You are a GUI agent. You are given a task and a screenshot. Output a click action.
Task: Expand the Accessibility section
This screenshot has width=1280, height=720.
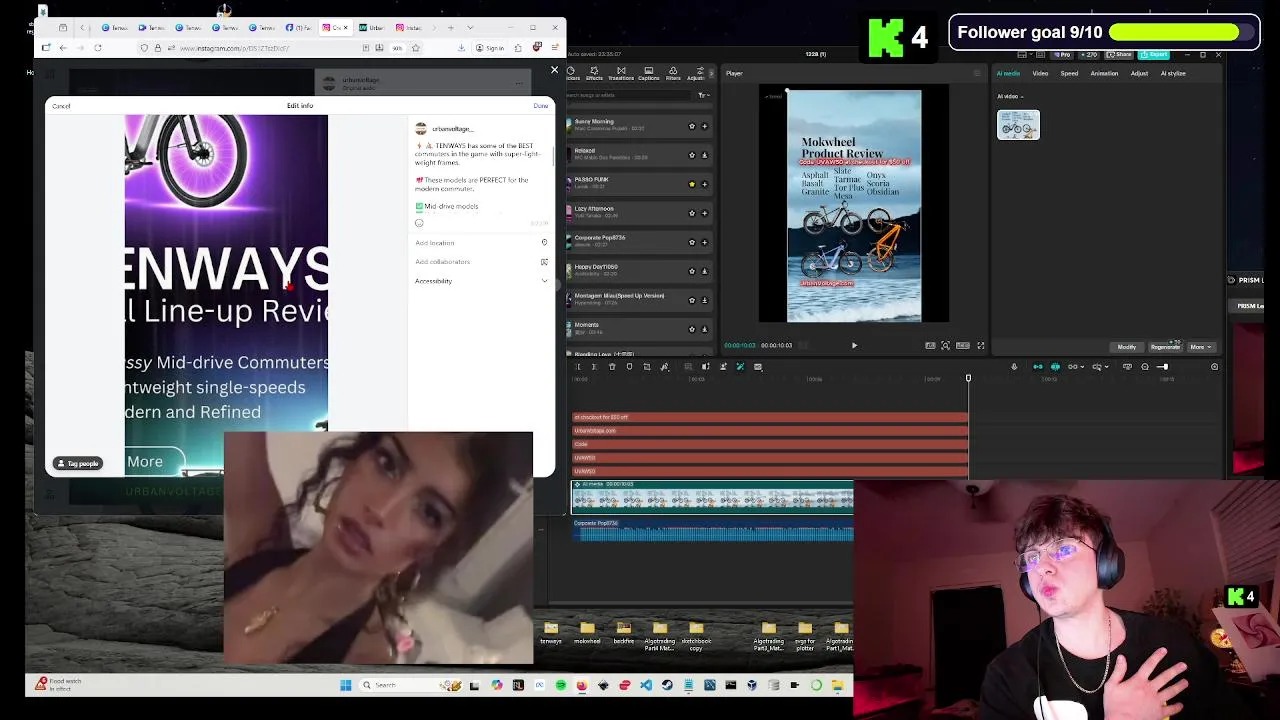pos(481,281)
